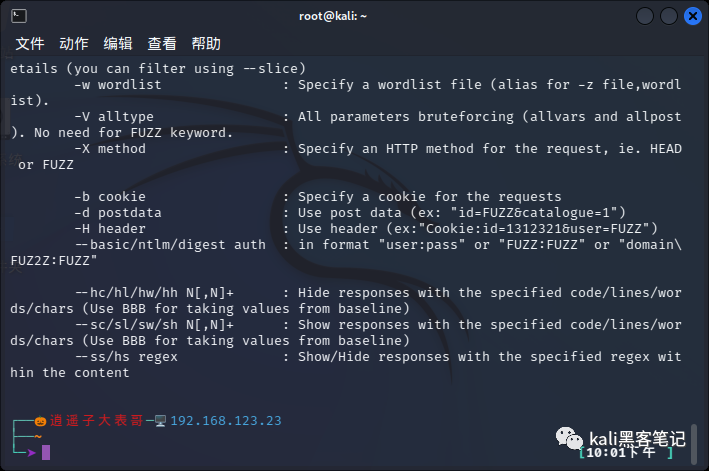The height and width of the screenshot is (471, 709).
Task: Click the maximize window circle button
Action: pyautogui.click(x=668, y=16)
